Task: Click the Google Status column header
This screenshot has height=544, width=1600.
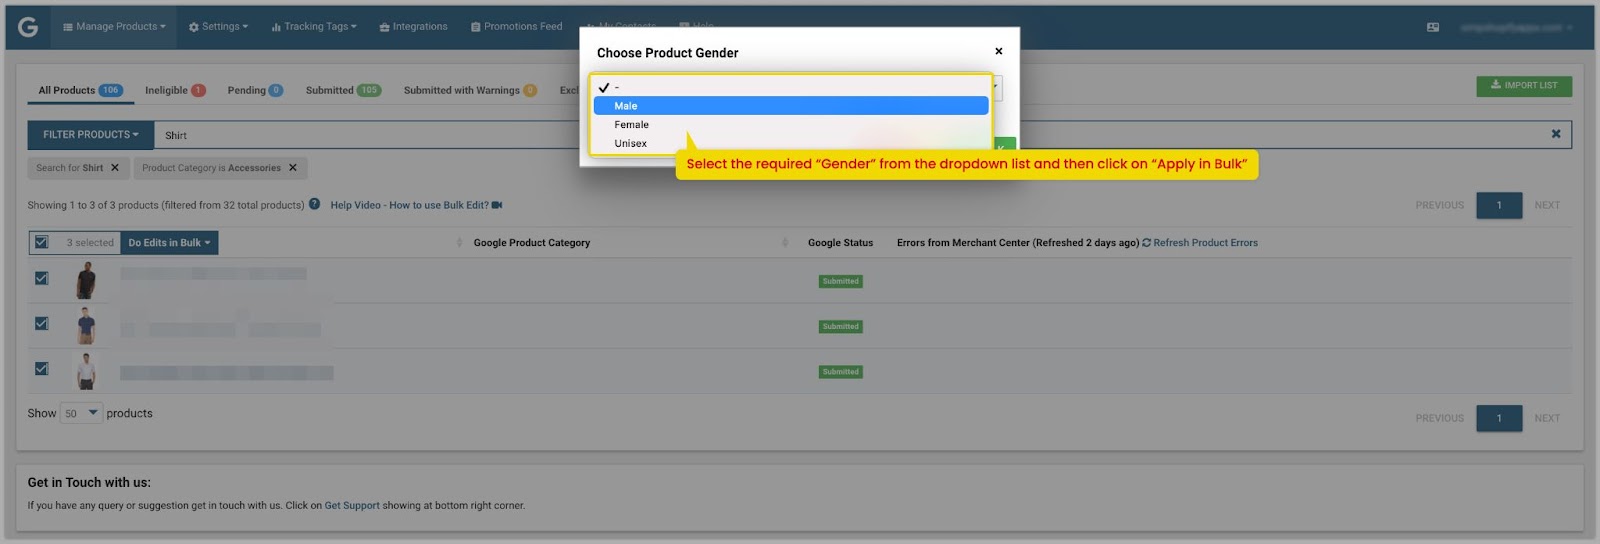Action: pyautogui.click(x=840, y=243)
